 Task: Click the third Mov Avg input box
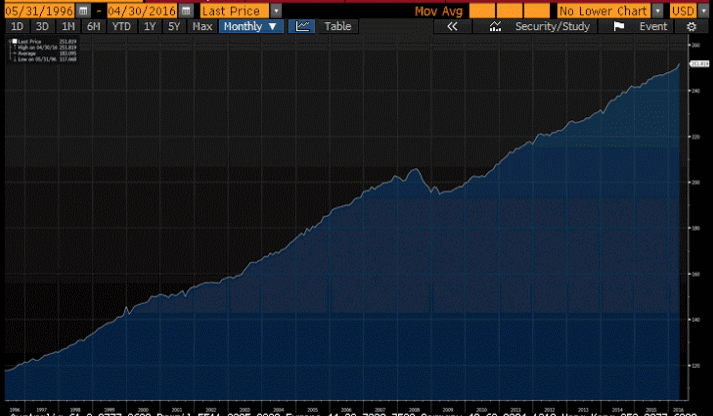click(x=537, y=10)
